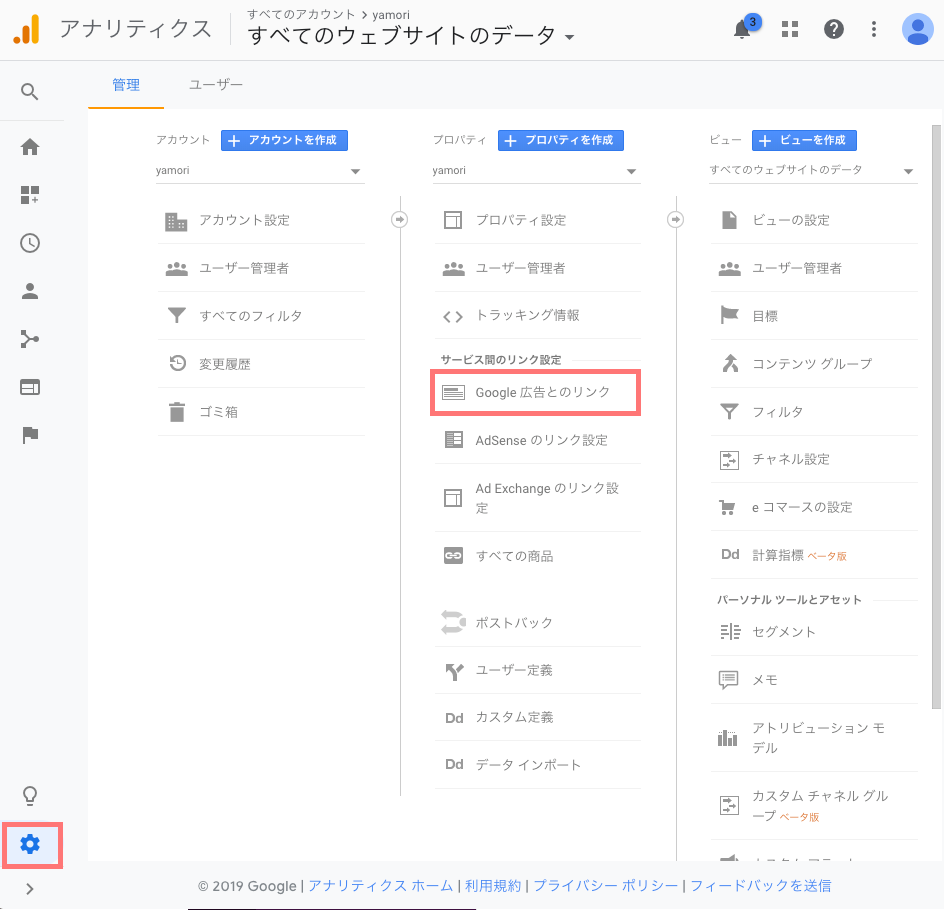This screenshot has height=910, width=944.
Task: Open the property yamori dropdown
Action: click(536, 171)
